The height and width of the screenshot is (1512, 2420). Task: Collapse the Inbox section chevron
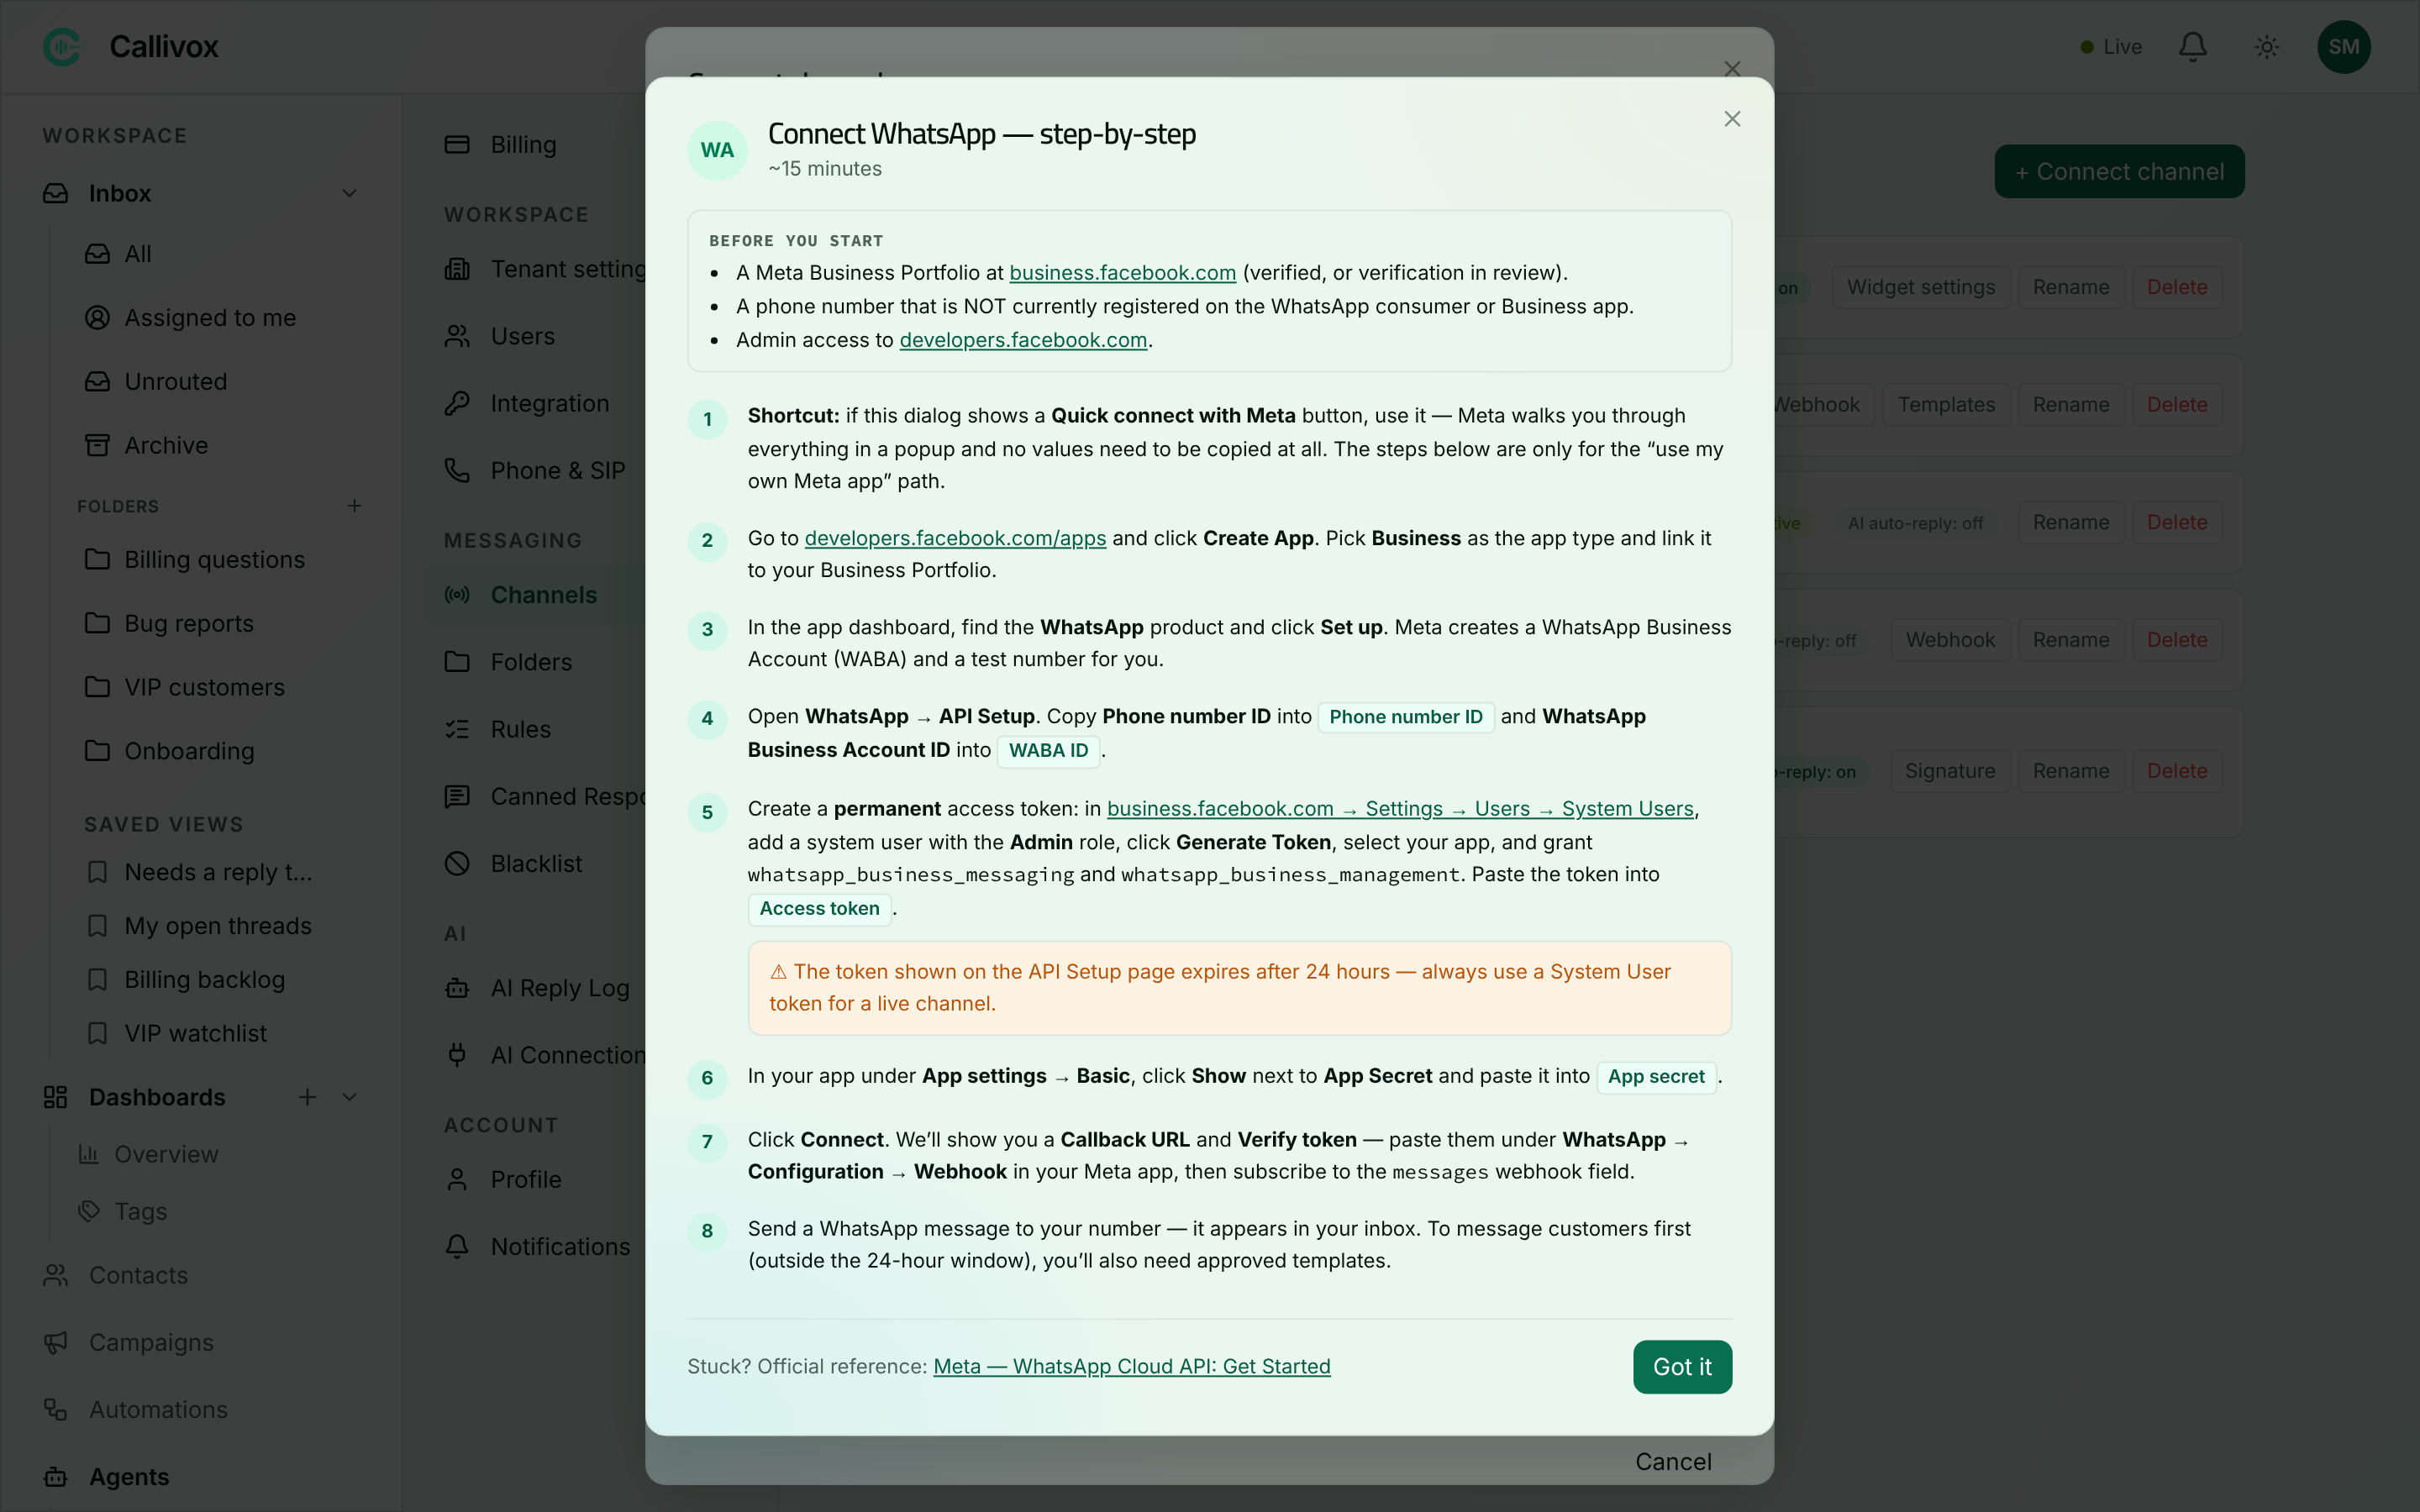(349, 193)
